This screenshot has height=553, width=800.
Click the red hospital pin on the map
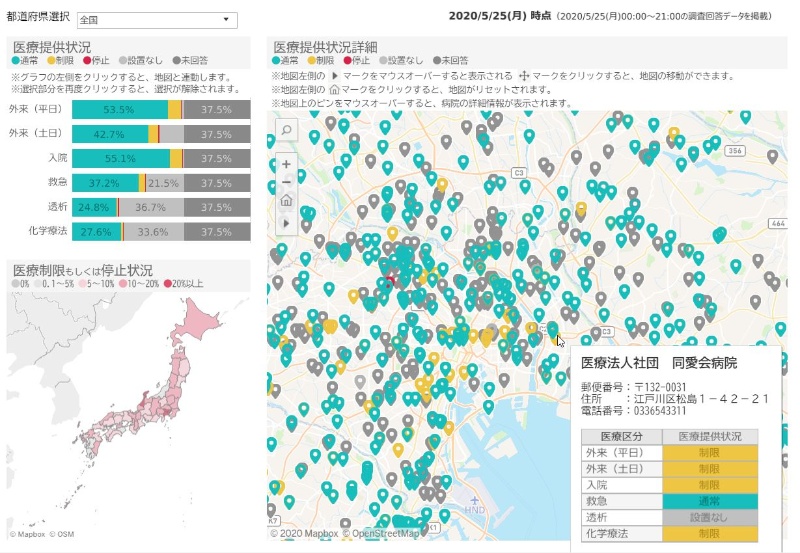pos(392,280)
